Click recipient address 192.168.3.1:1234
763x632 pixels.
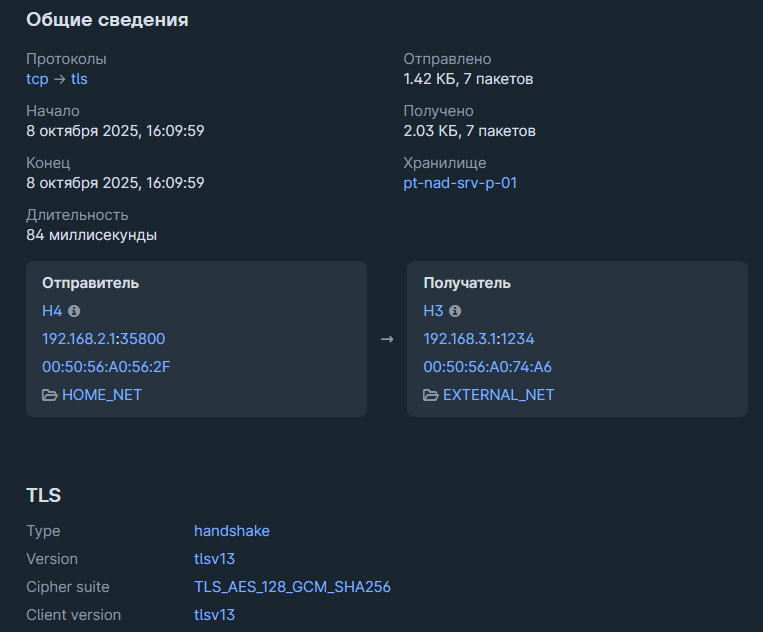(479, 339)
